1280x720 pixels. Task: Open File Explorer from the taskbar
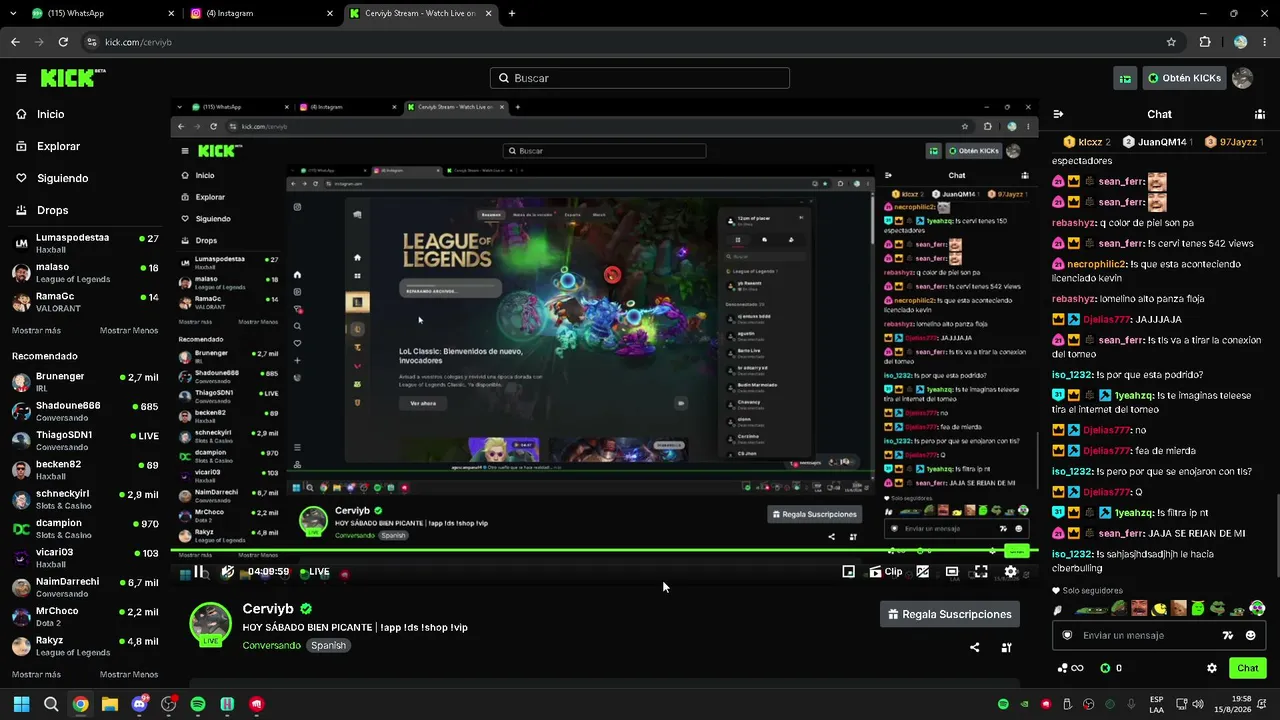coord(110,704)
